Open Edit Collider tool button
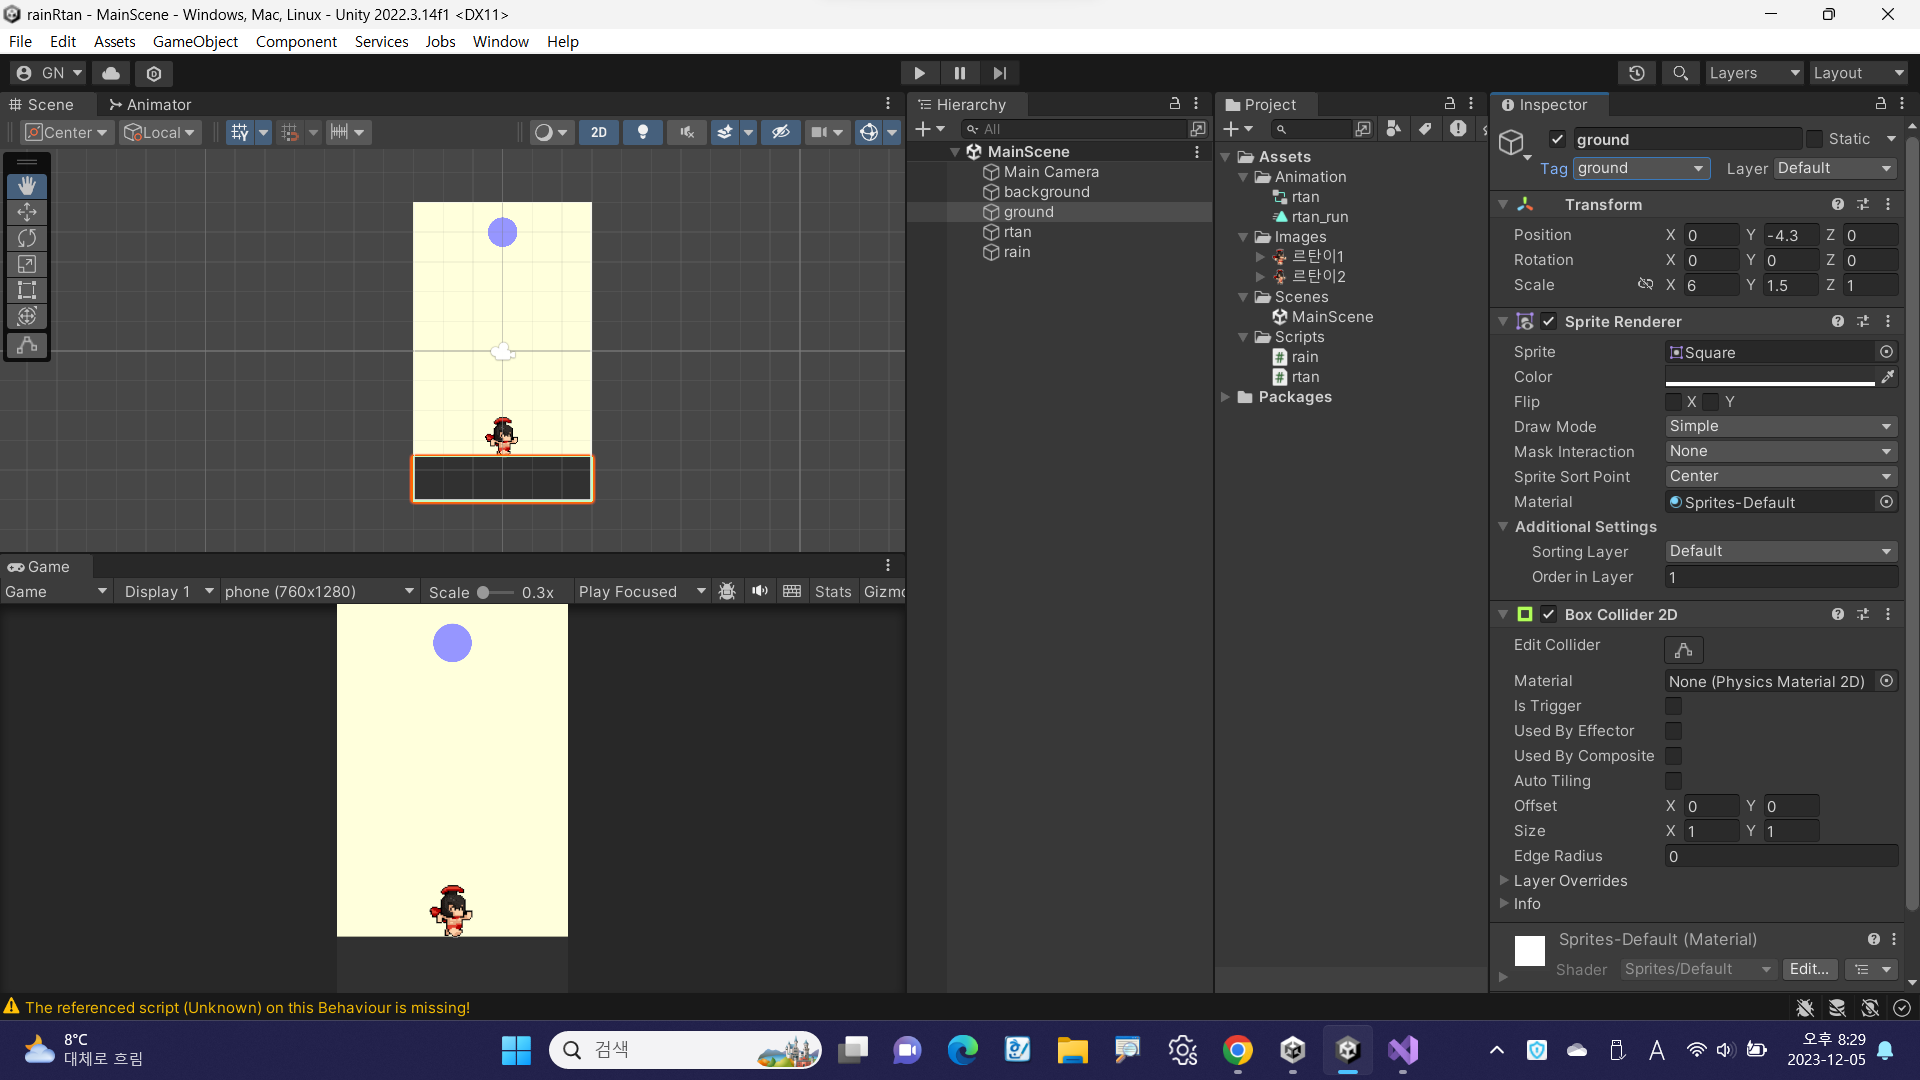Screen dimensions: 1920x1080 point(1684,650)
